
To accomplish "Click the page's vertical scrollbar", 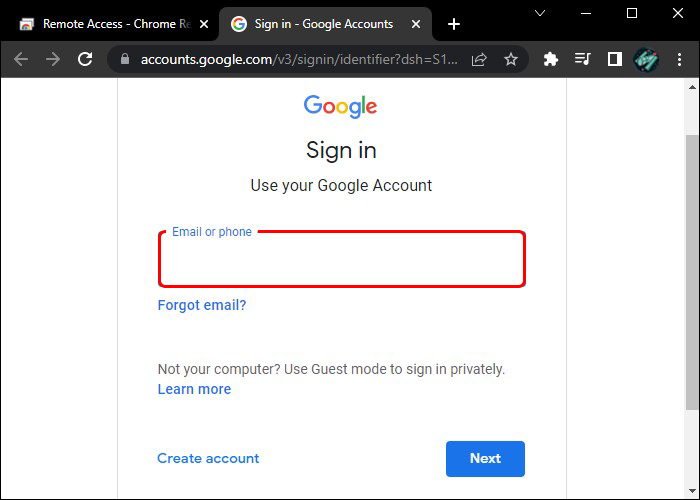I will tap(692, 270).
